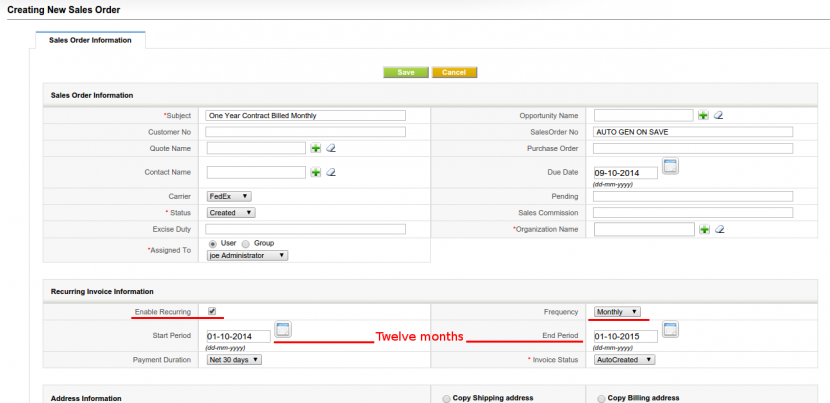Clear the Quote Name field with eraser icon
The width and height of the screenshot is (830, 403).
click(x=331, y=148)
